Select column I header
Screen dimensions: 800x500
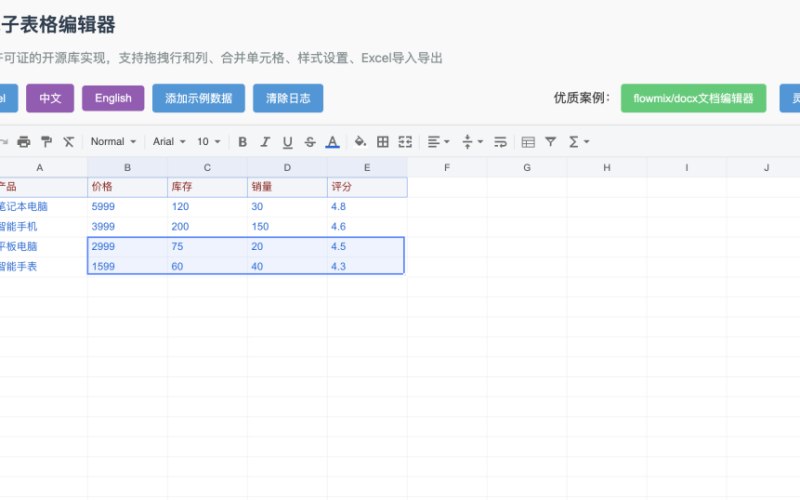(x=687, y=167)
